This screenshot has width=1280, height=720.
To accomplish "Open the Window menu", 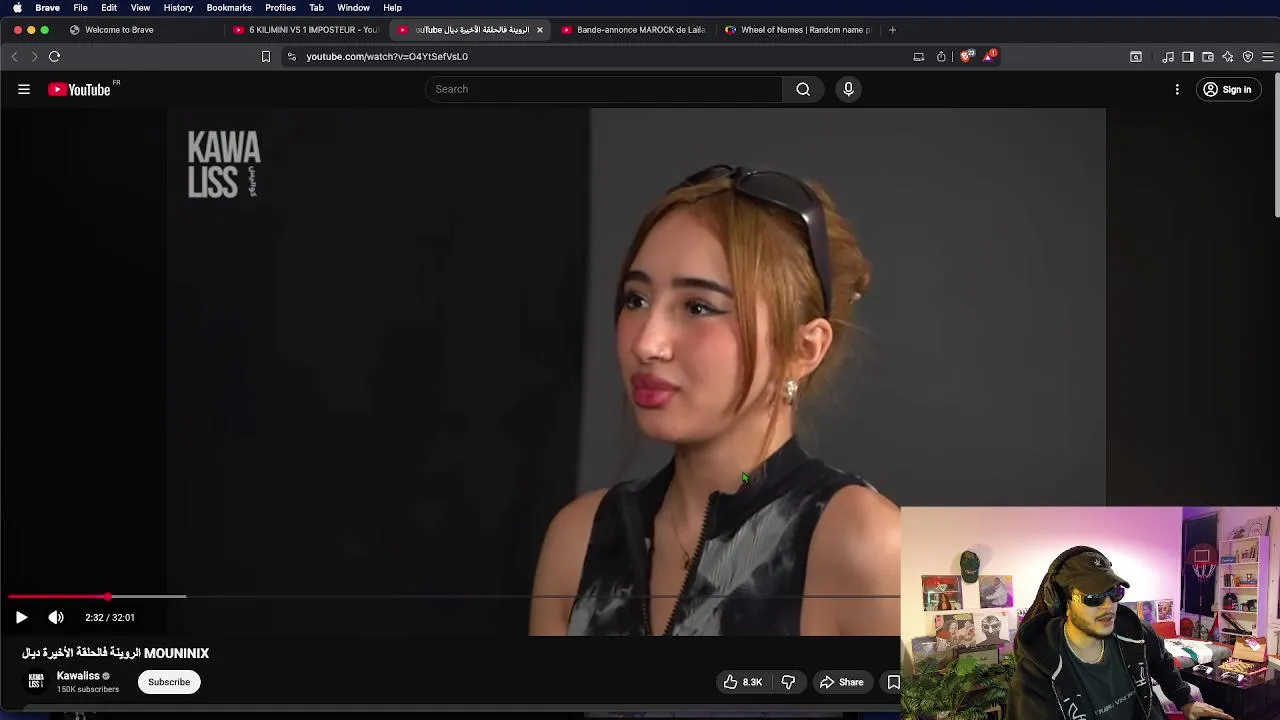I will pos(353,8).
